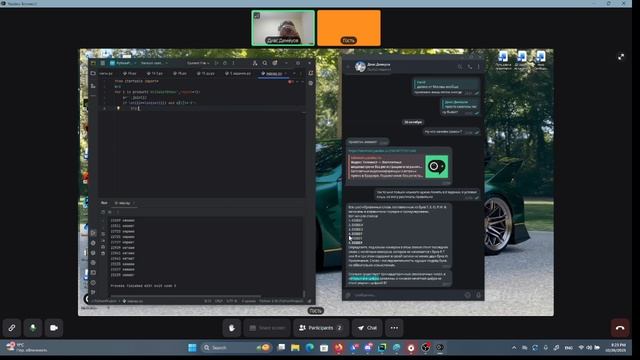Image resolution: width=640 pixels, height=360 pixels.
Task: Select the Run tool window title tab
Action: point(104,203)
